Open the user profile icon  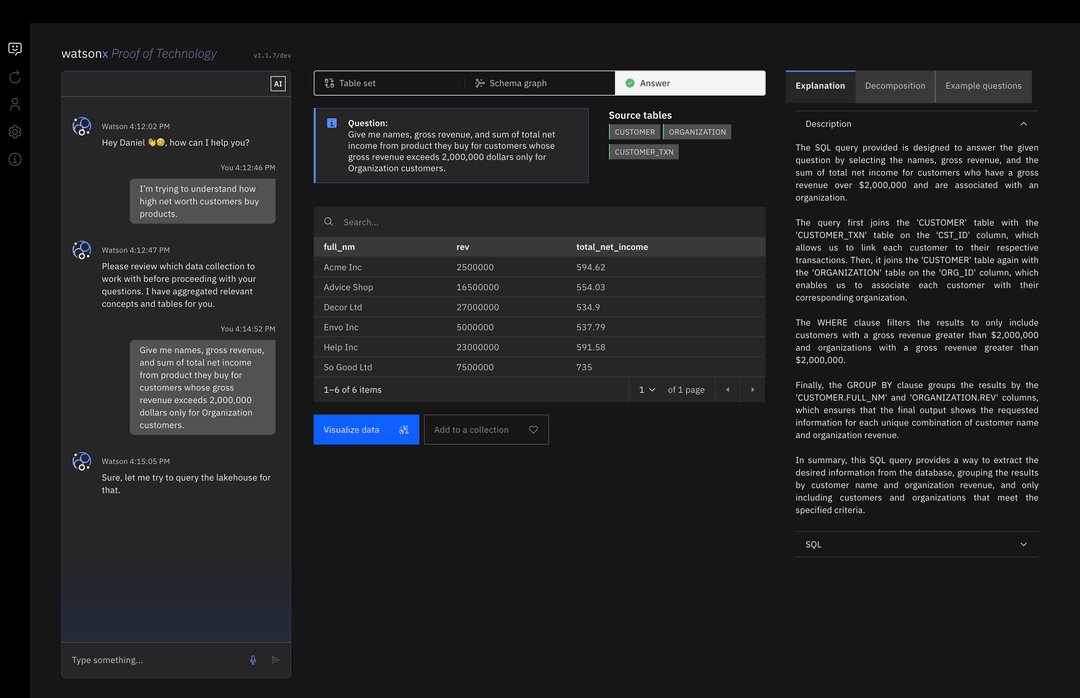click(x=14, y=103)
